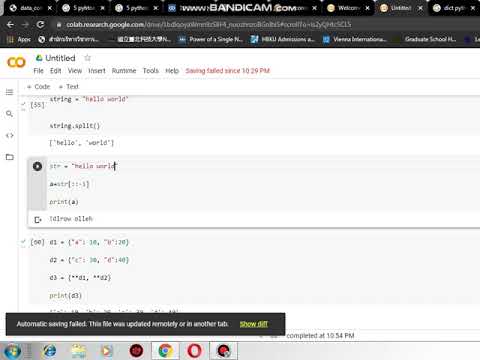
Task: Reload the Colab page
Action: [x=40, y=25]
